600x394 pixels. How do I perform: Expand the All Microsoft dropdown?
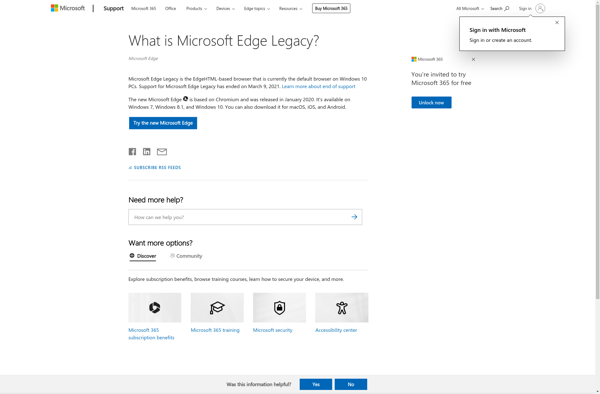coord(470,8)
